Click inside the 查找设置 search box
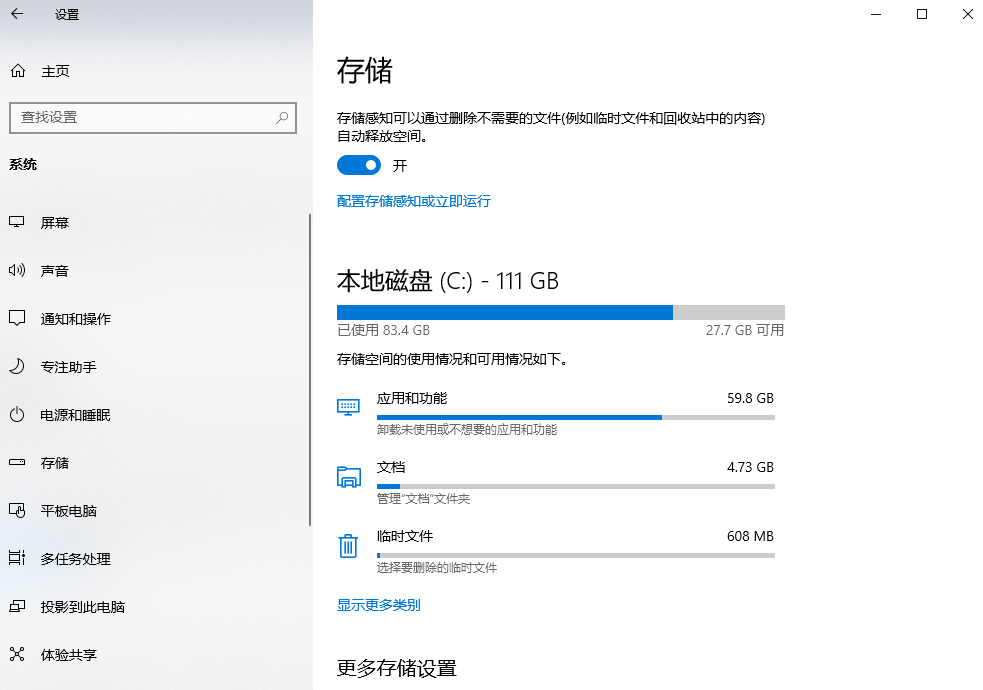The image size is (983, 690). pos(153,118)
